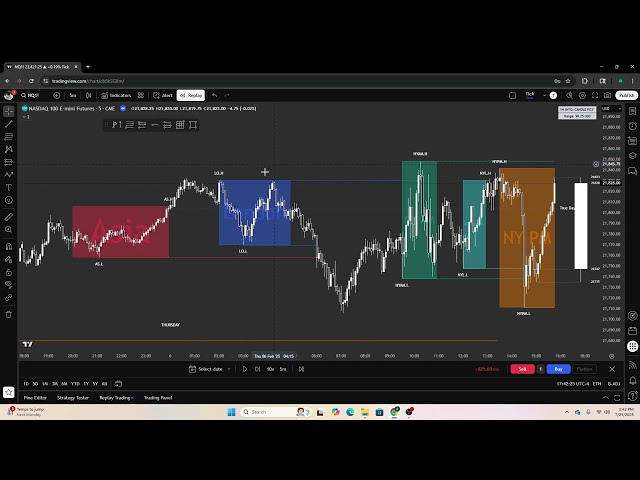The height and width of the screenshot is (480, 640).
Task: Play the bar replay
Action: (x=245, y=369)
